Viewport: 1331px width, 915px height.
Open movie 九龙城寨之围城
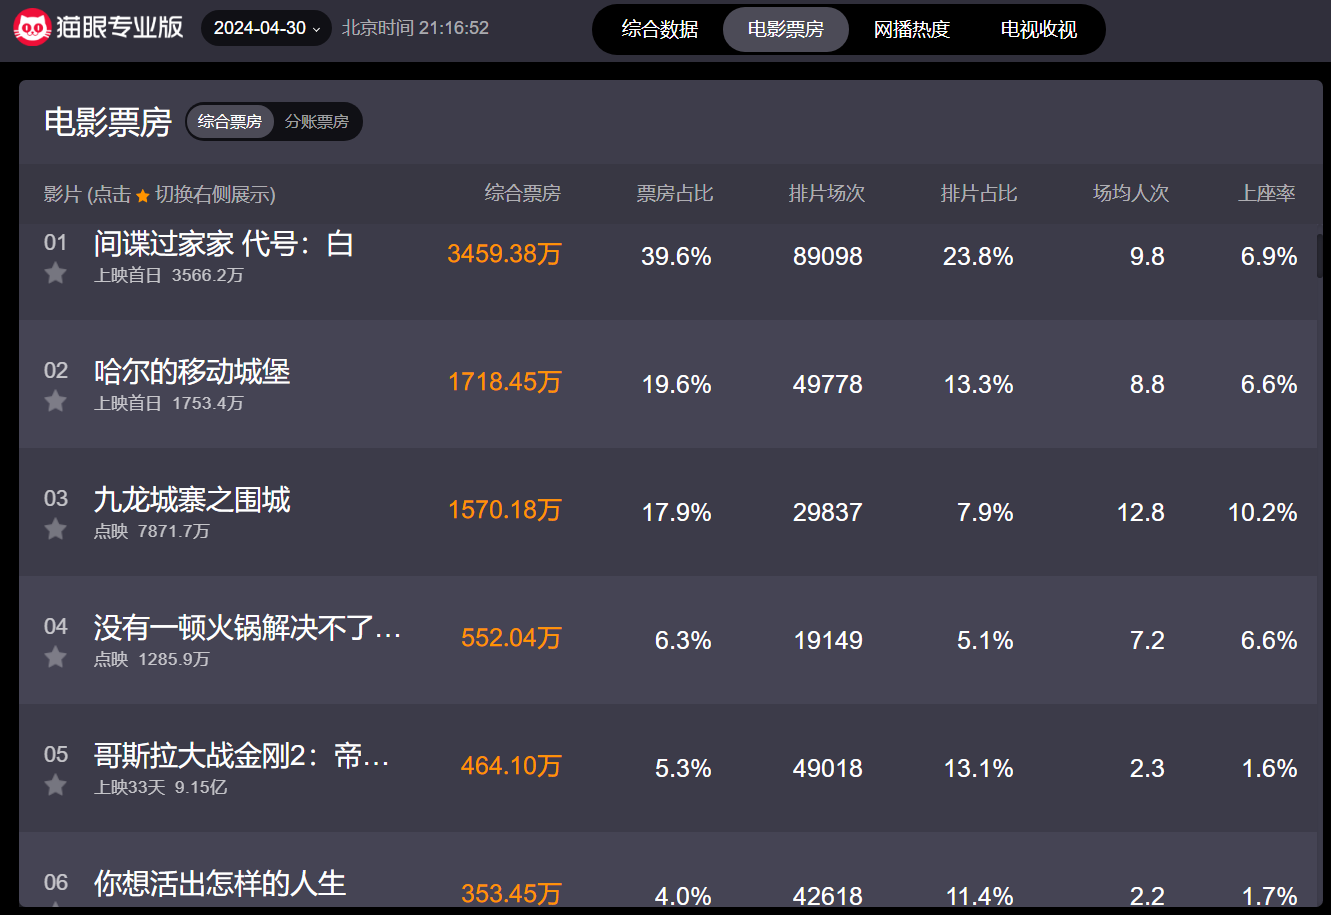point(192,500)
